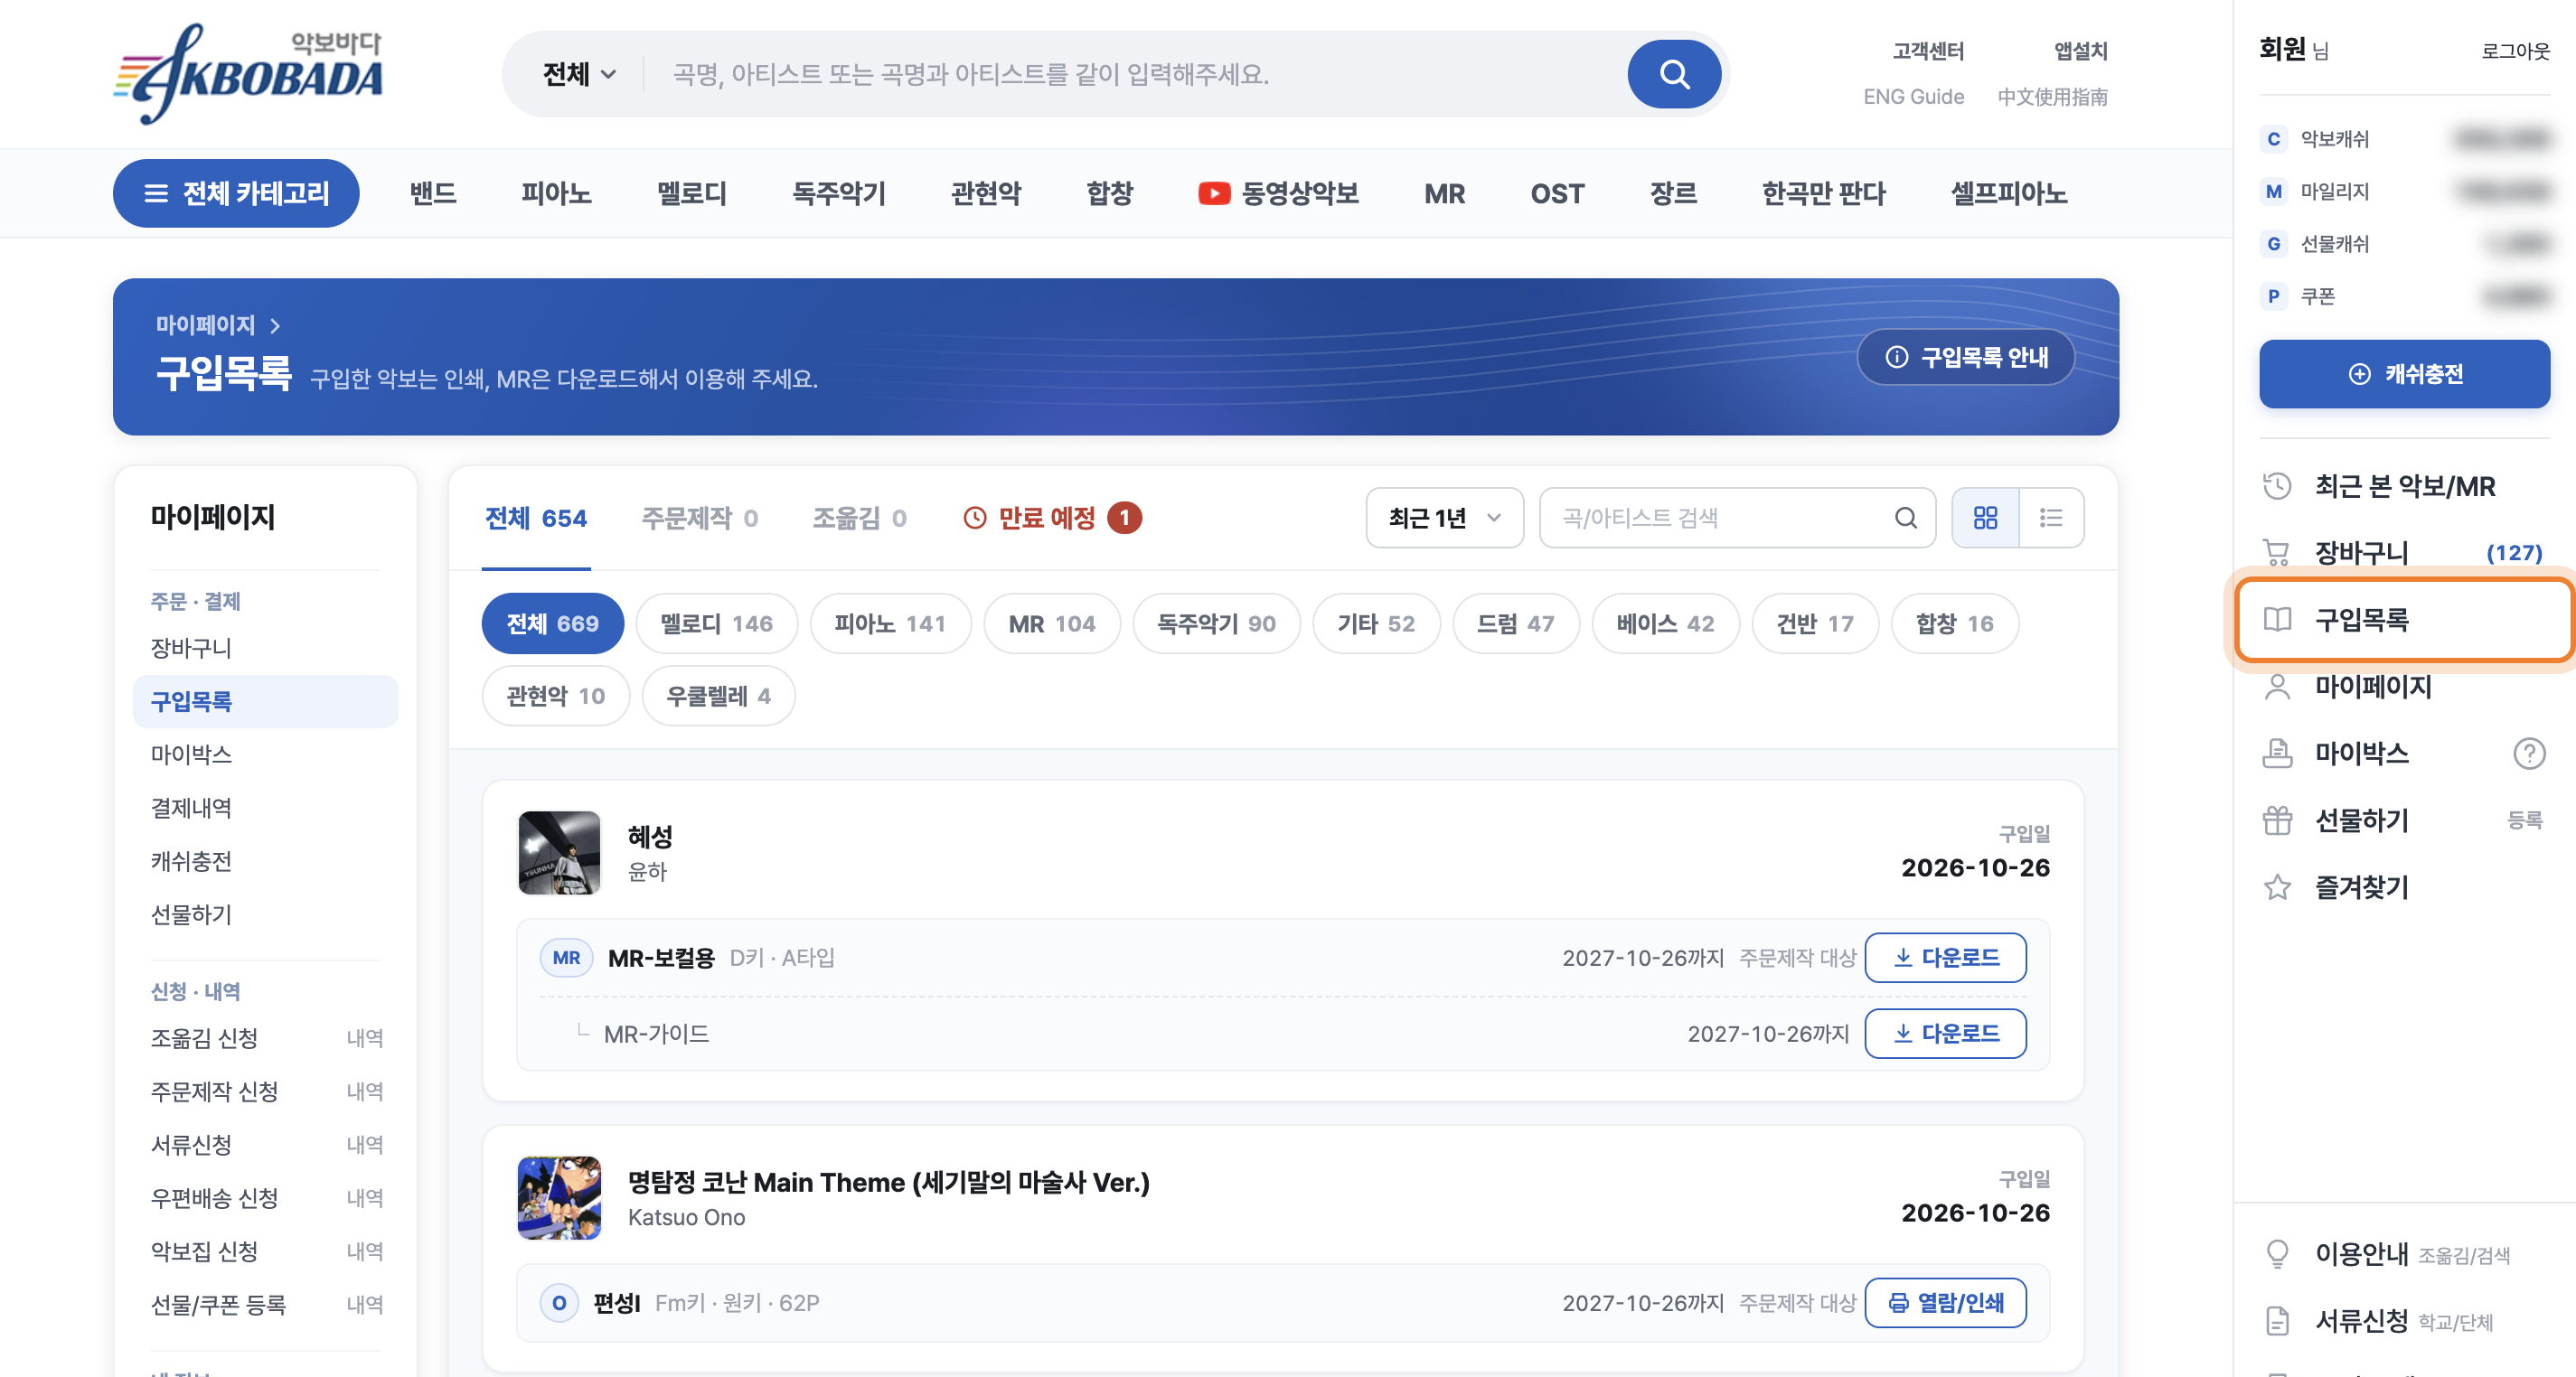
Task: Open the 전체 search scope dropdown
Action: [579, 74]
